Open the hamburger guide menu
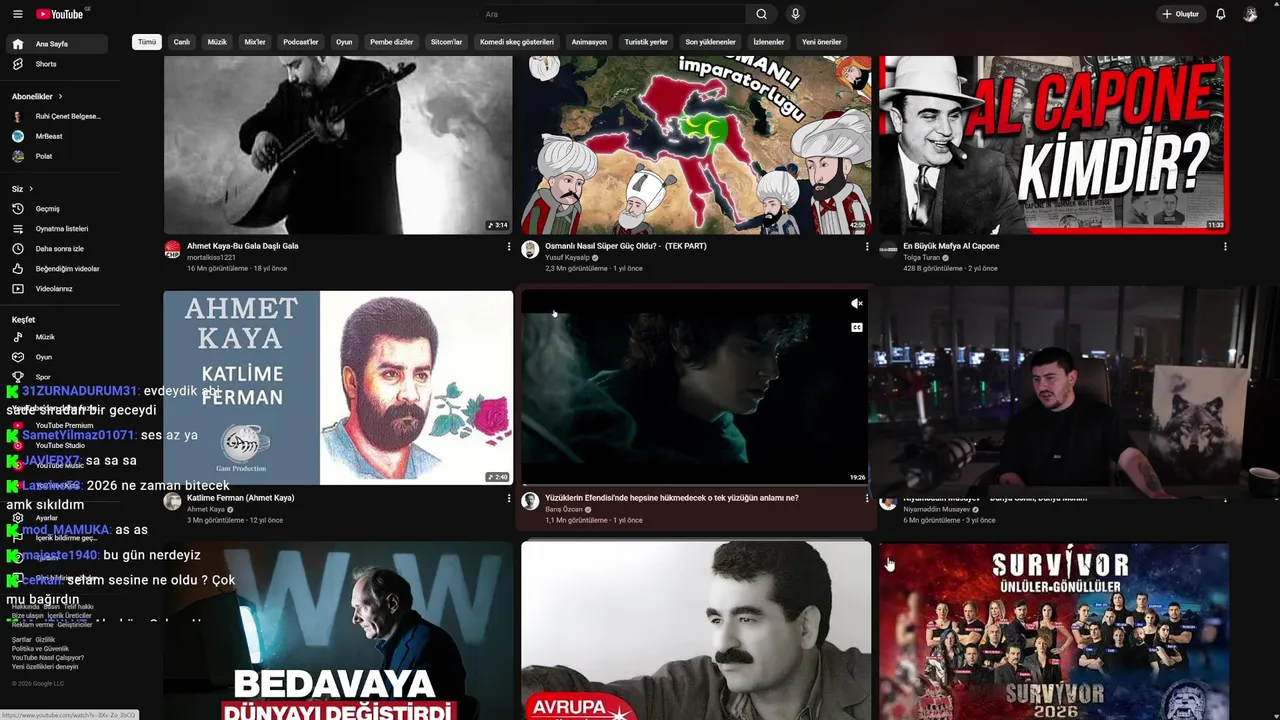This screenshot has width=1280, height=720. 17,14
